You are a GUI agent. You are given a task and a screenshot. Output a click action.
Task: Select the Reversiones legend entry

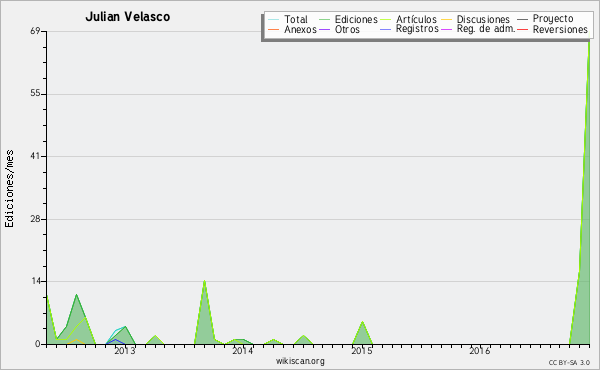pos(552,29)
